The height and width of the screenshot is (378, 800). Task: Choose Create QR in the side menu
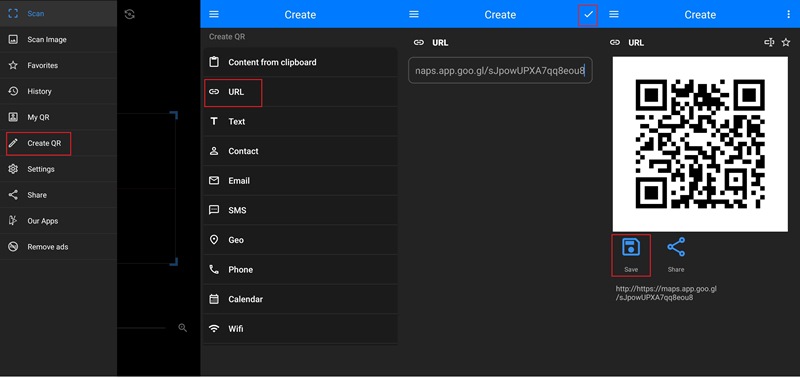(x=58, y=143)
